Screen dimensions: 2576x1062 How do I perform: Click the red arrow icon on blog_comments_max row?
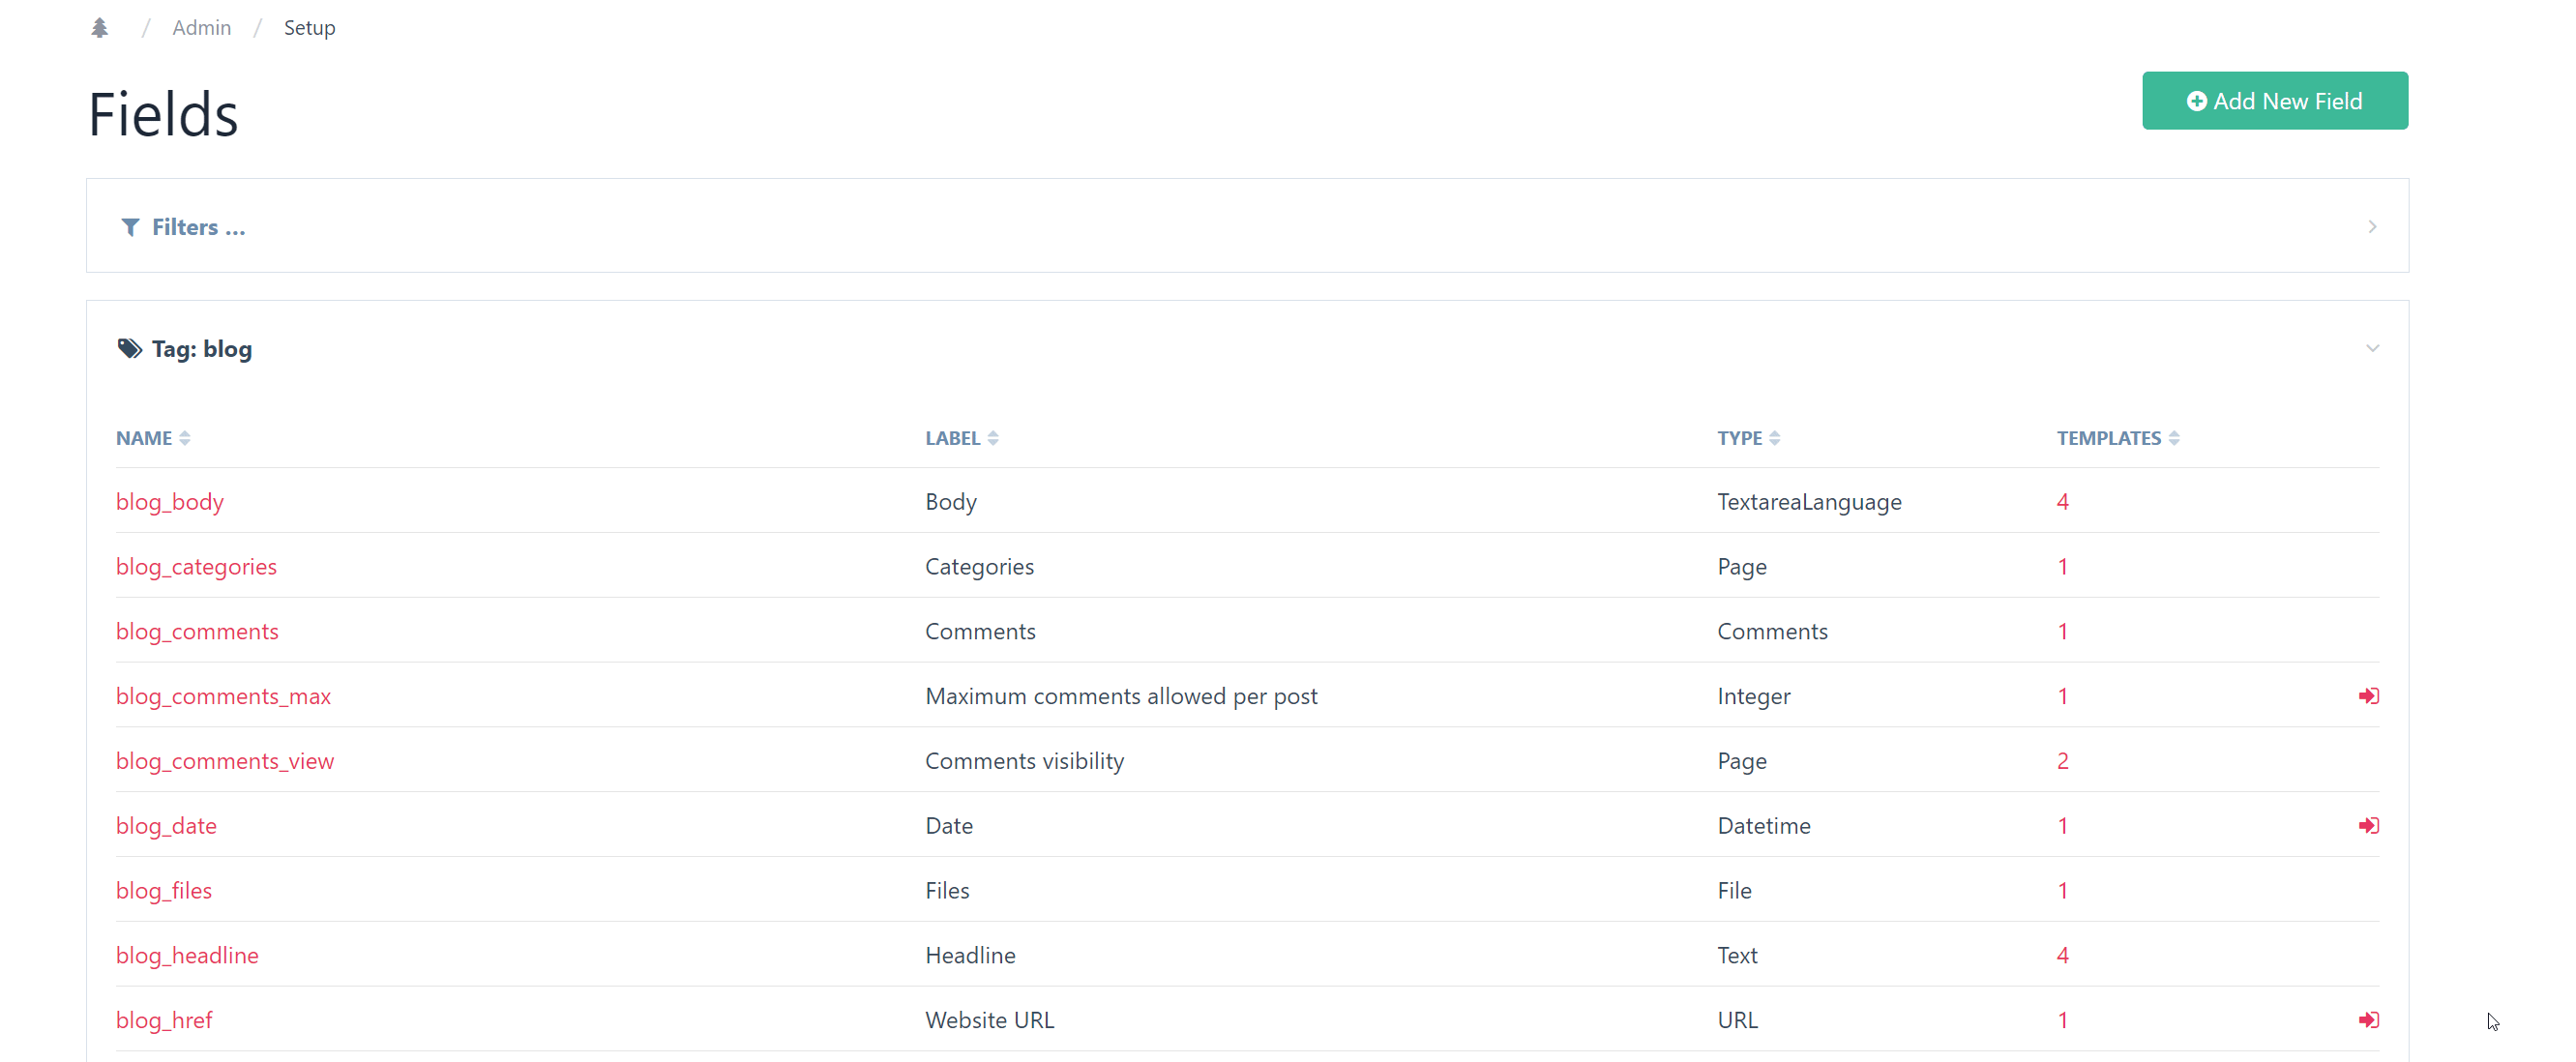(2369, 696)
